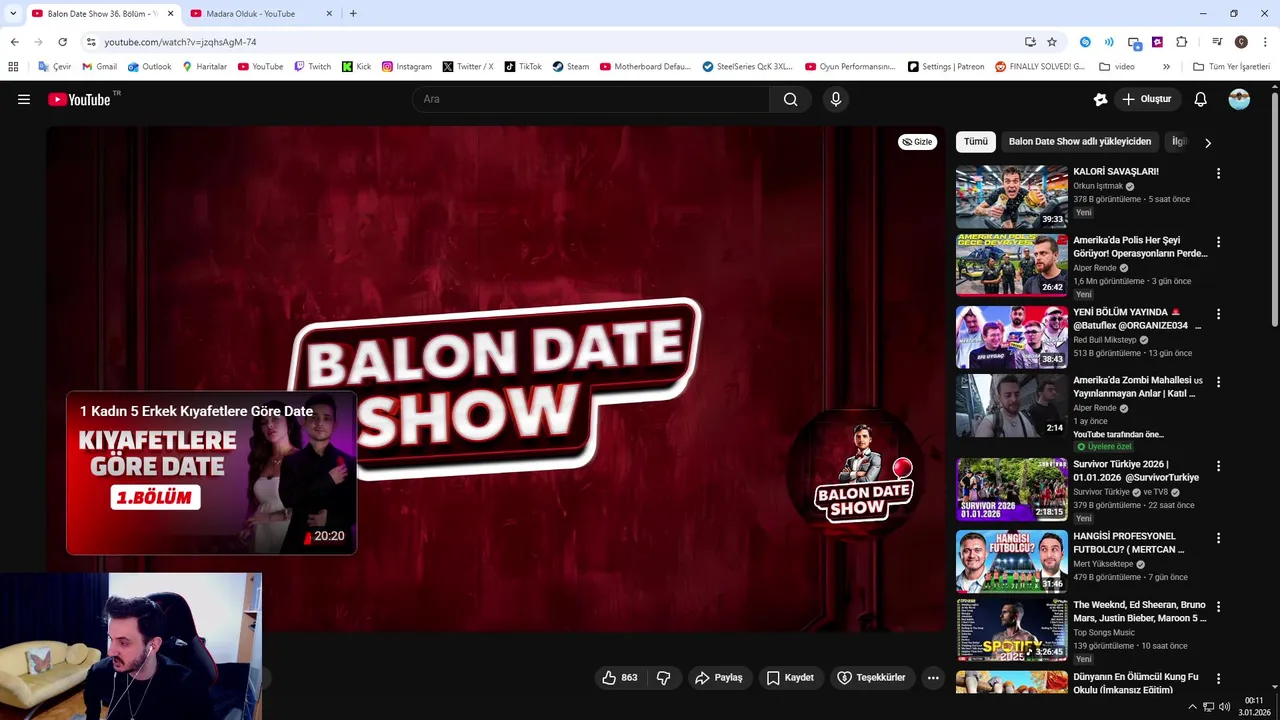Click the browser address bar URL
The width and height of the screenshot is (1280, 720).
coord(180,42)
